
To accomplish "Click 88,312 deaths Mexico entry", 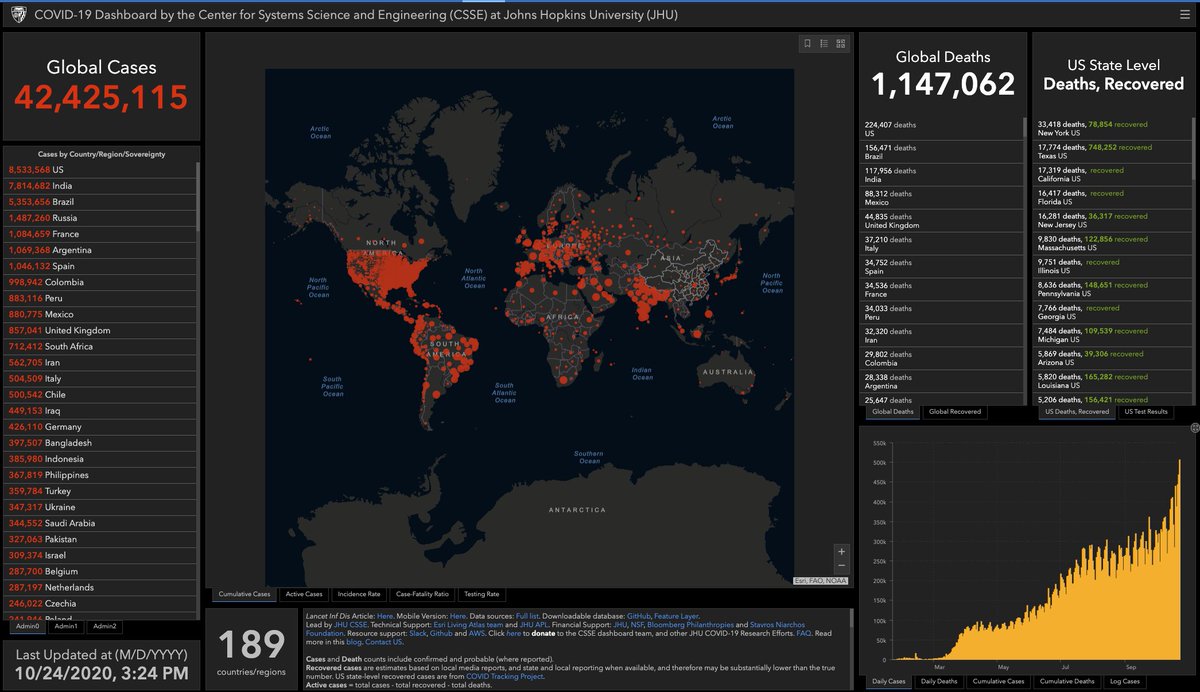I will (942, 198).
